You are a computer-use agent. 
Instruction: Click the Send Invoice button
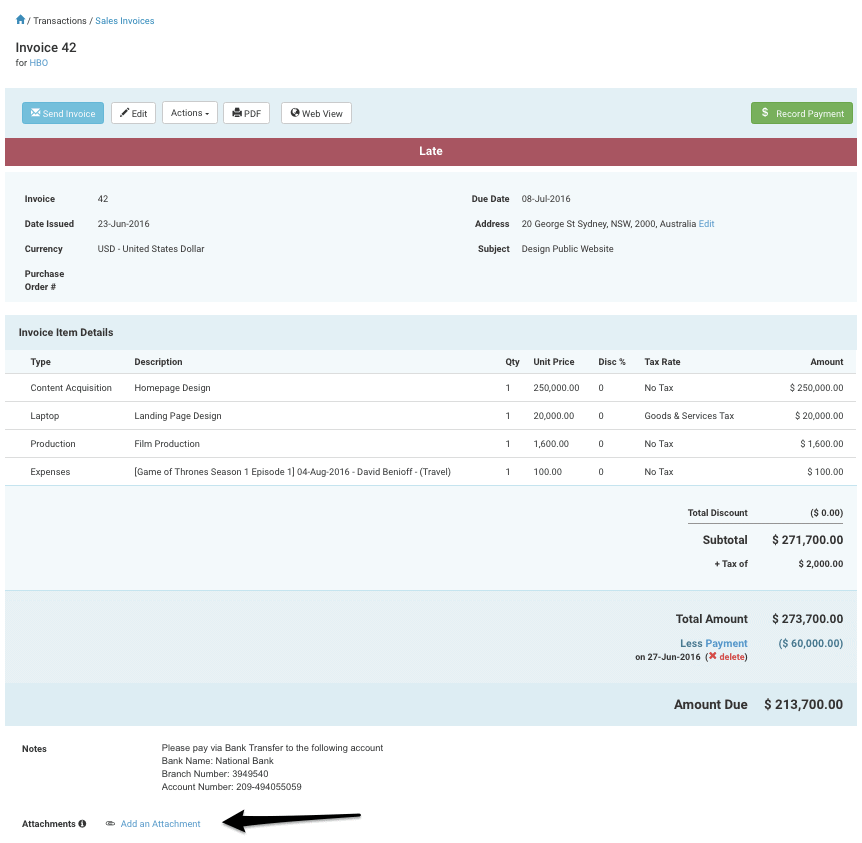(62, 112)
